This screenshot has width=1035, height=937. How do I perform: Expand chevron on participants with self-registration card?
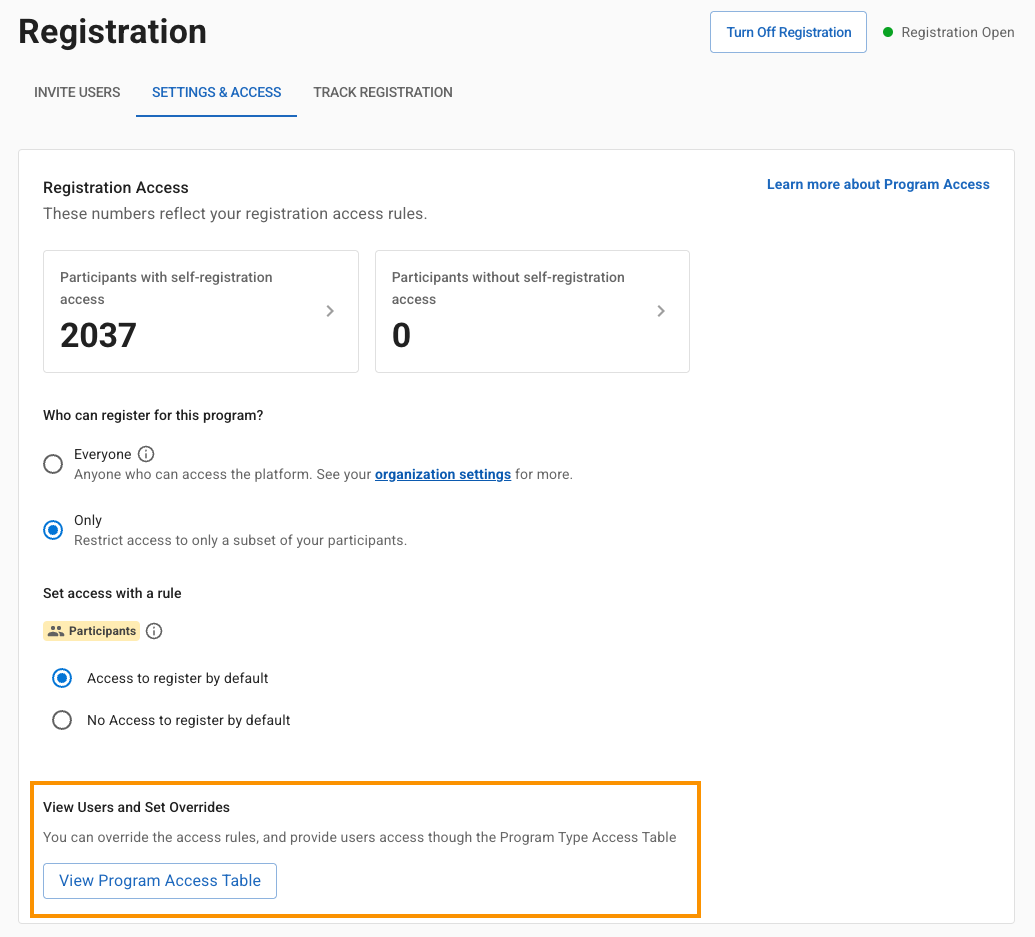point(330,311)
